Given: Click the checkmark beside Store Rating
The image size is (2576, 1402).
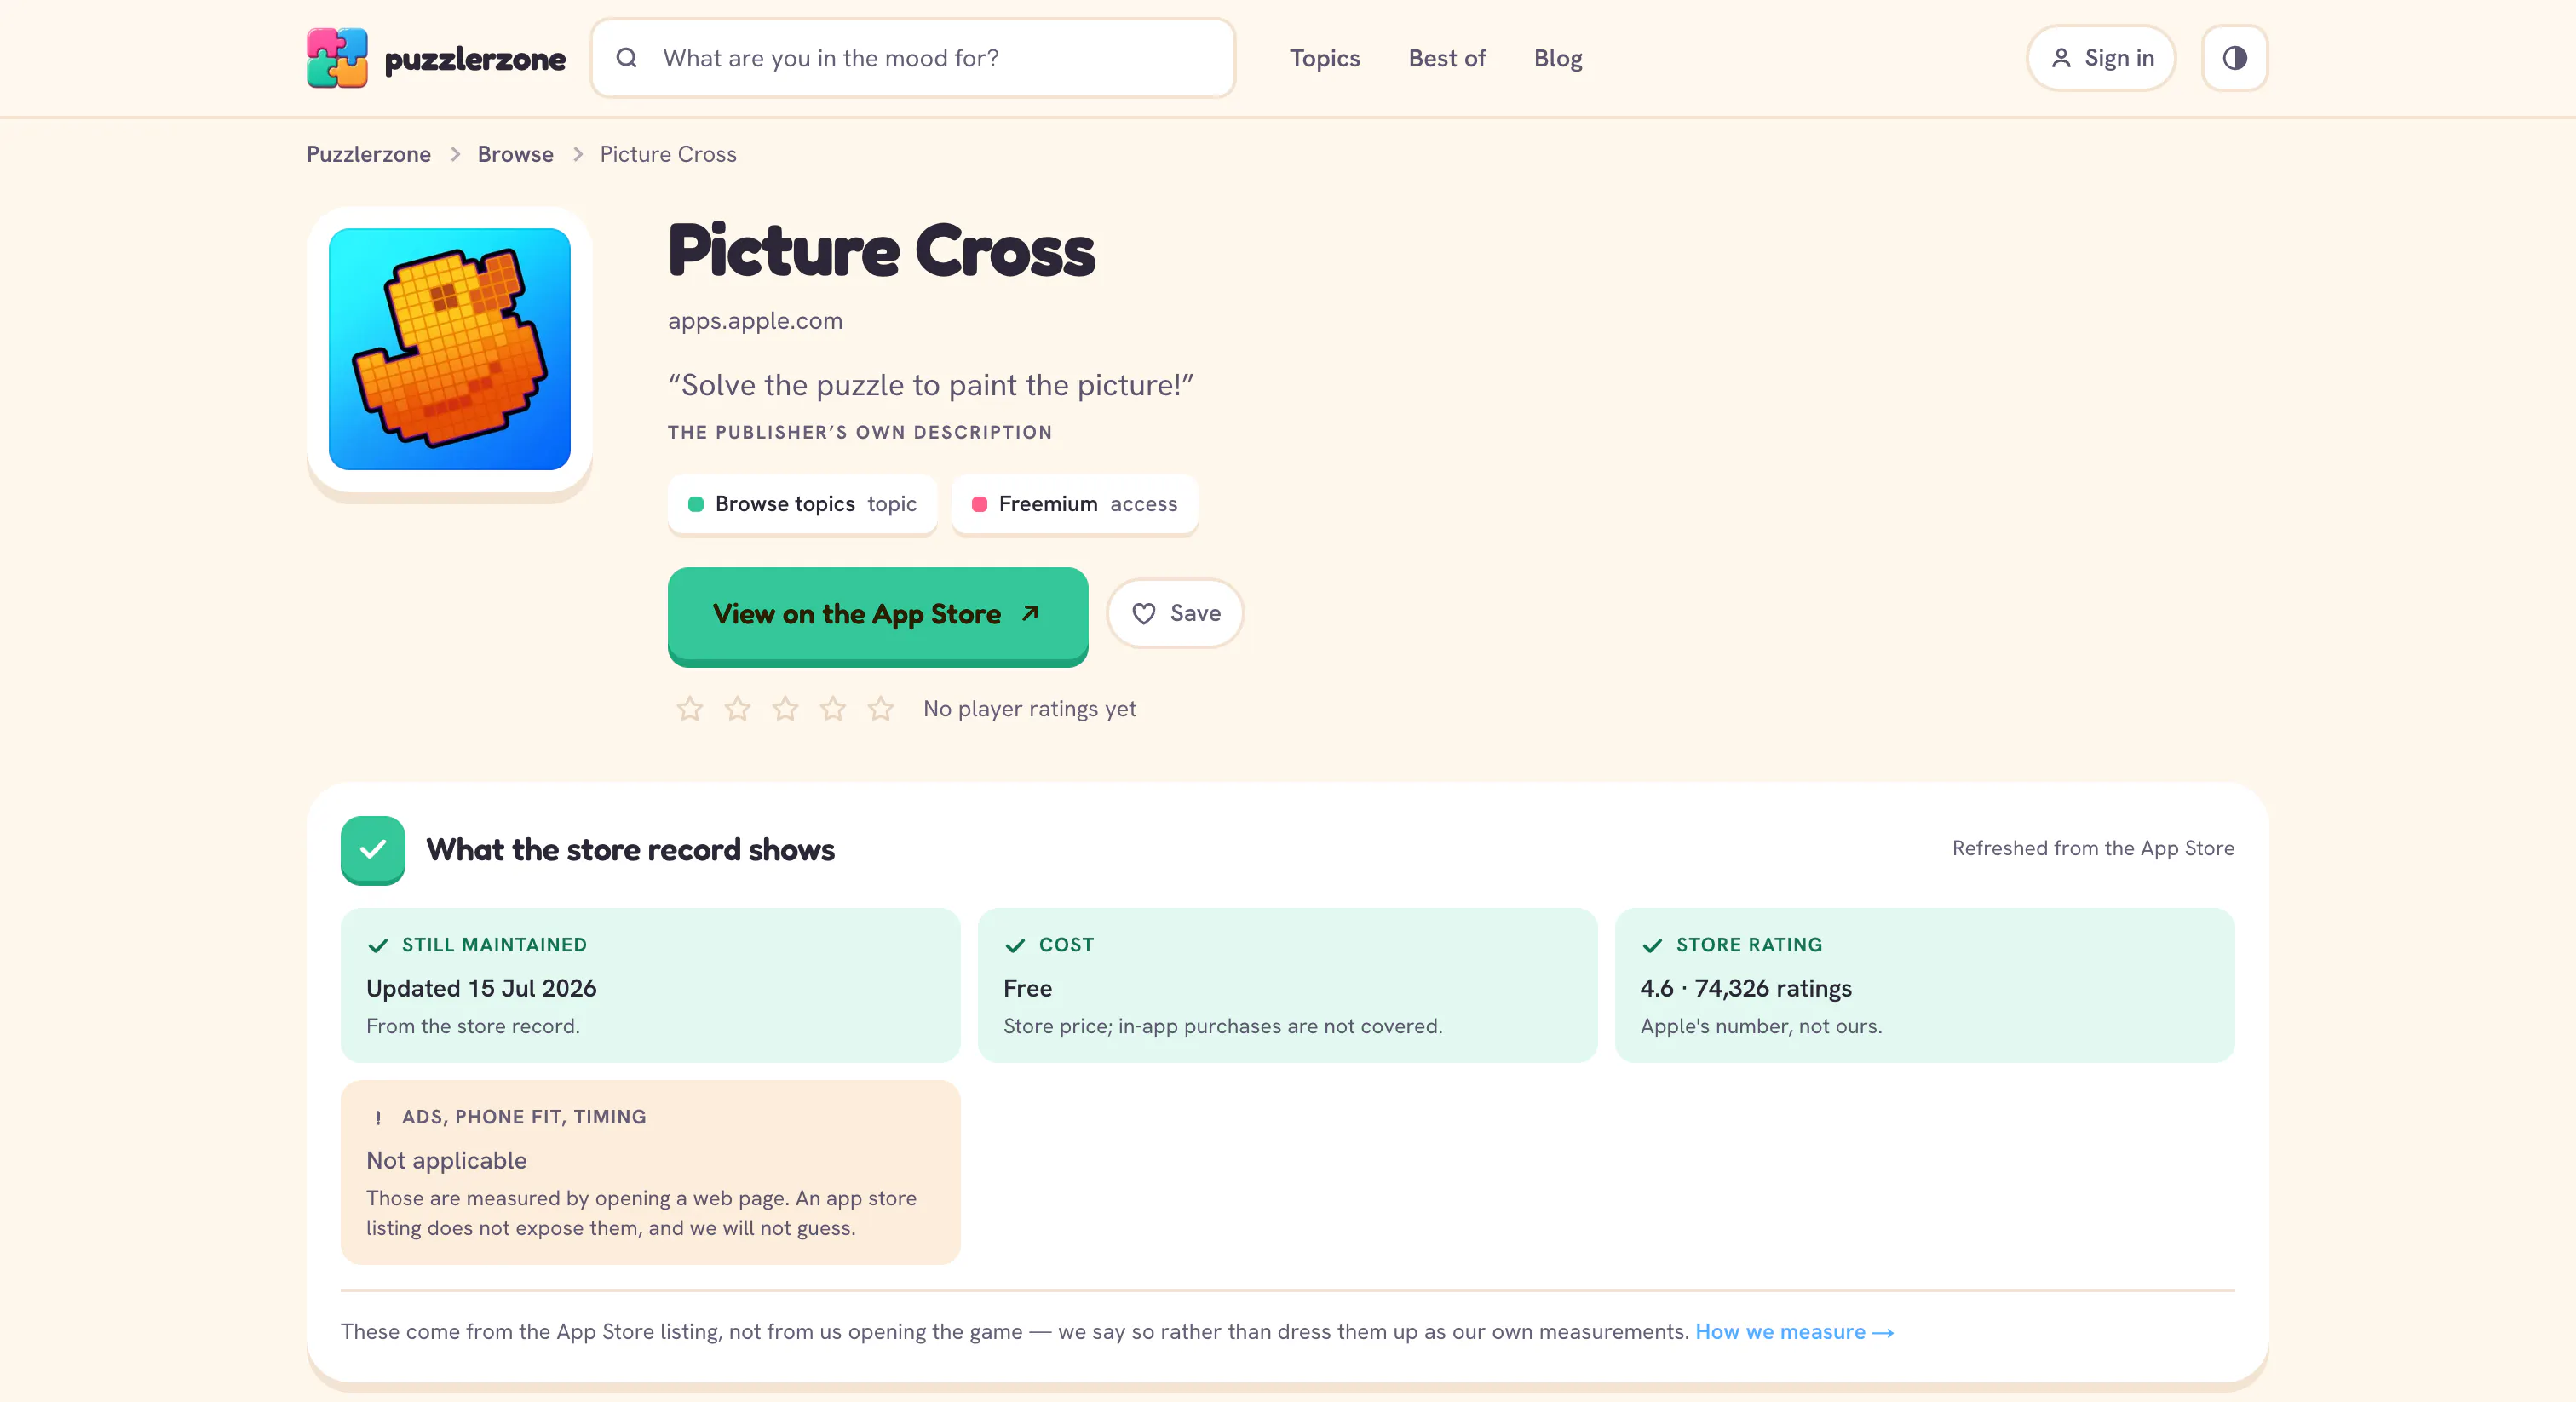Looking at the screenshot, I should click(x=1652, y=946).
